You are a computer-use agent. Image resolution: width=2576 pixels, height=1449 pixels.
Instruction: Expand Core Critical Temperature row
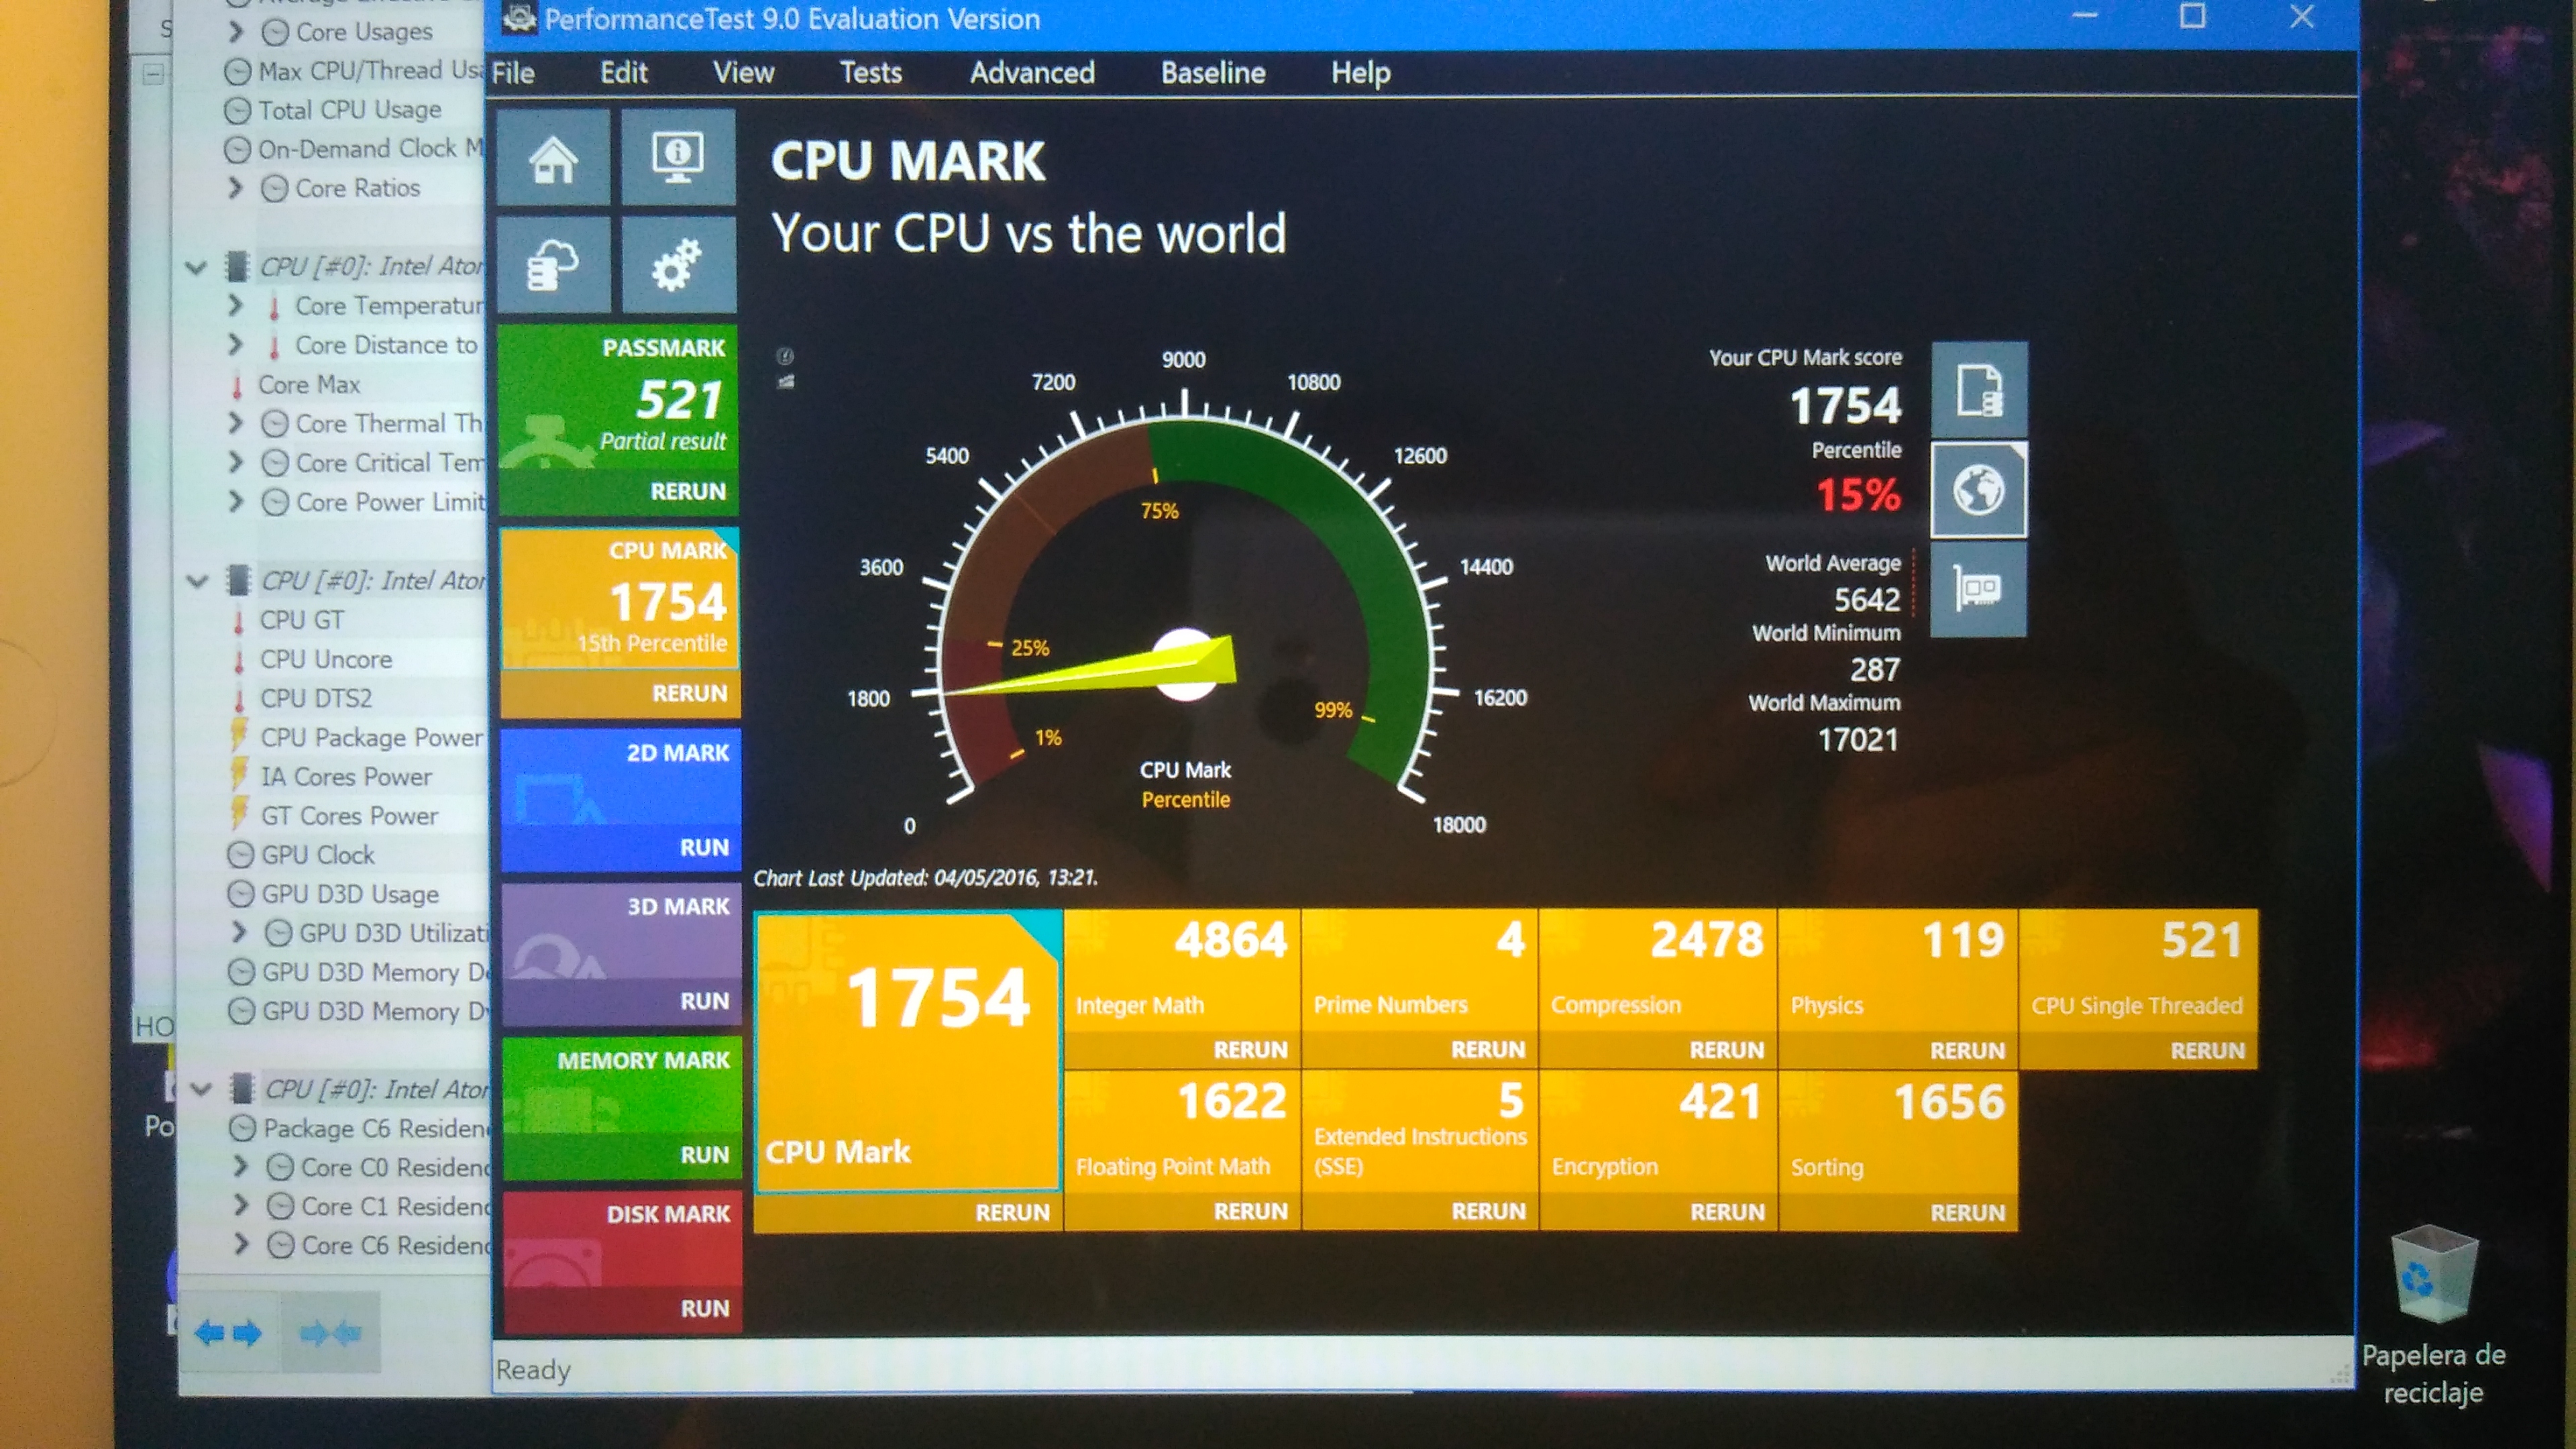tap(236, 462)
